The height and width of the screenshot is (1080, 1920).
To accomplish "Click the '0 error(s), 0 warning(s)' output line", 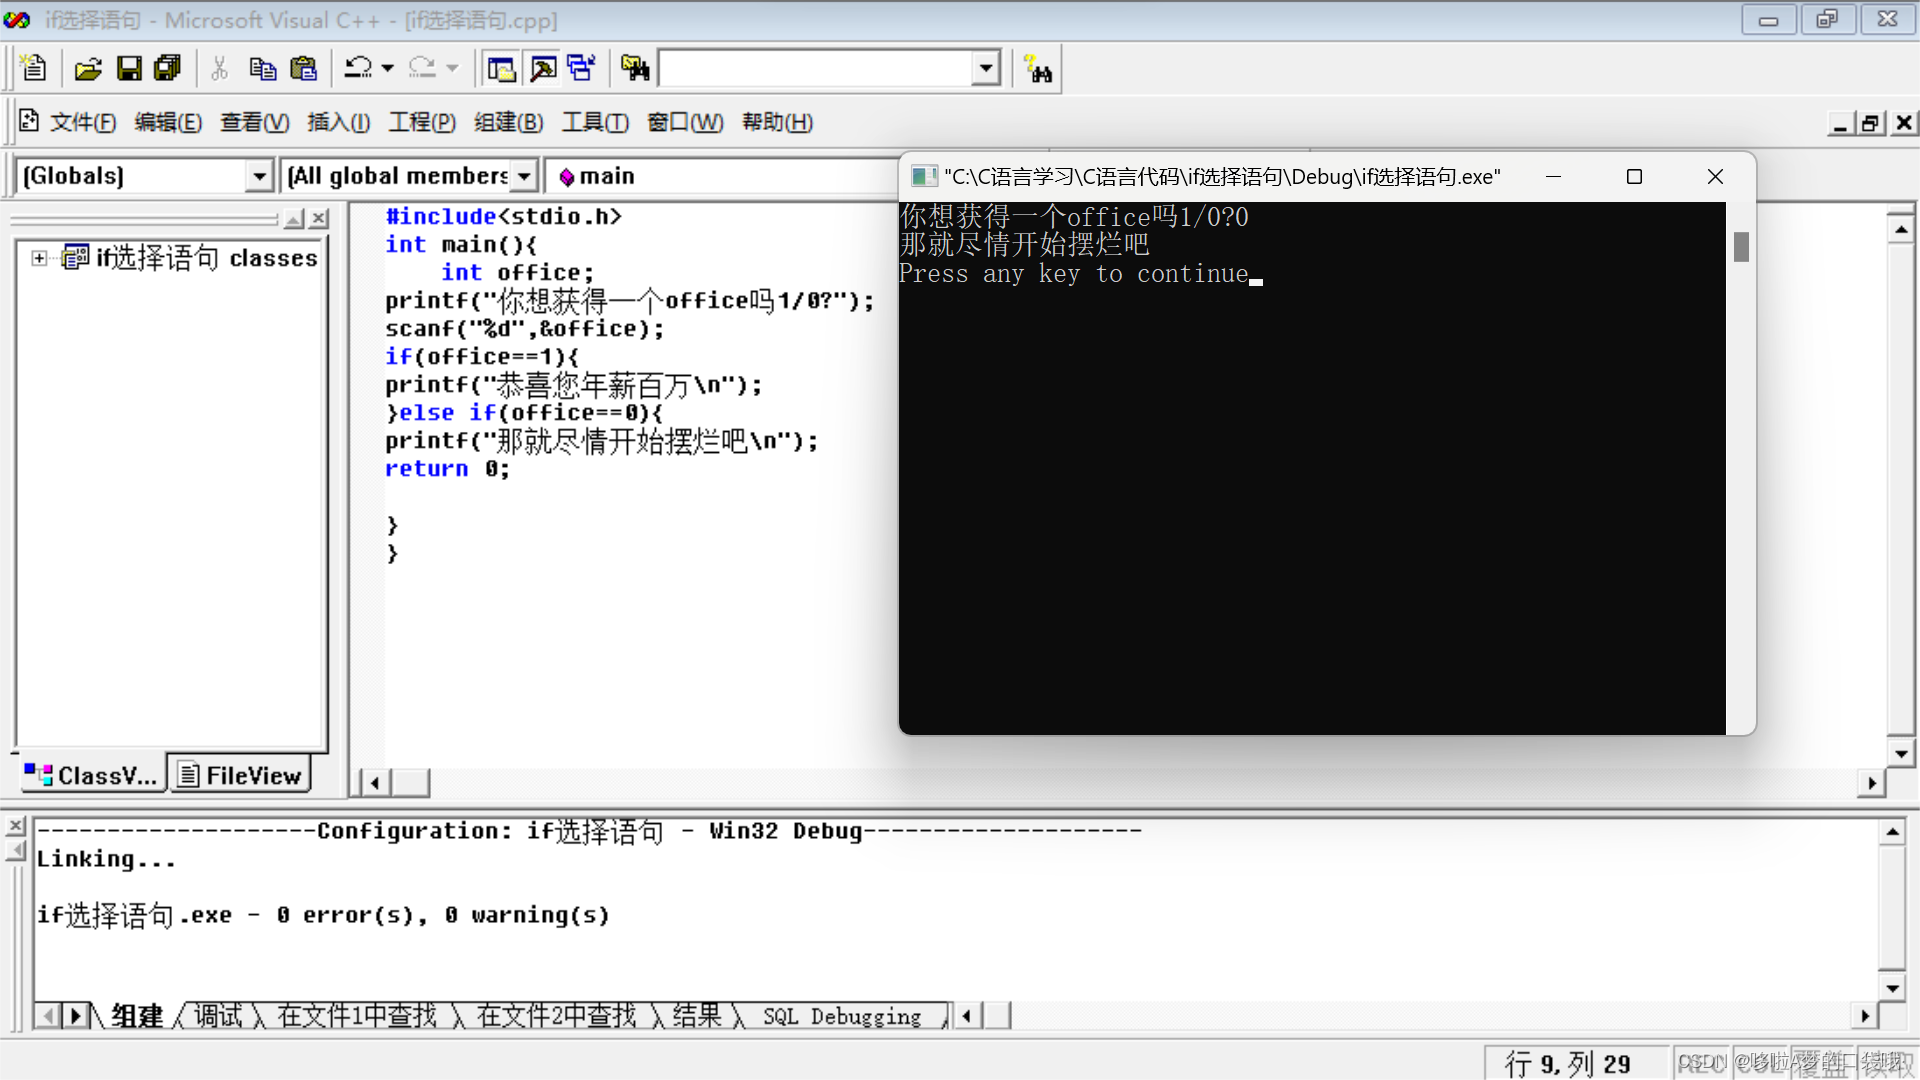I will pos(442,915).
